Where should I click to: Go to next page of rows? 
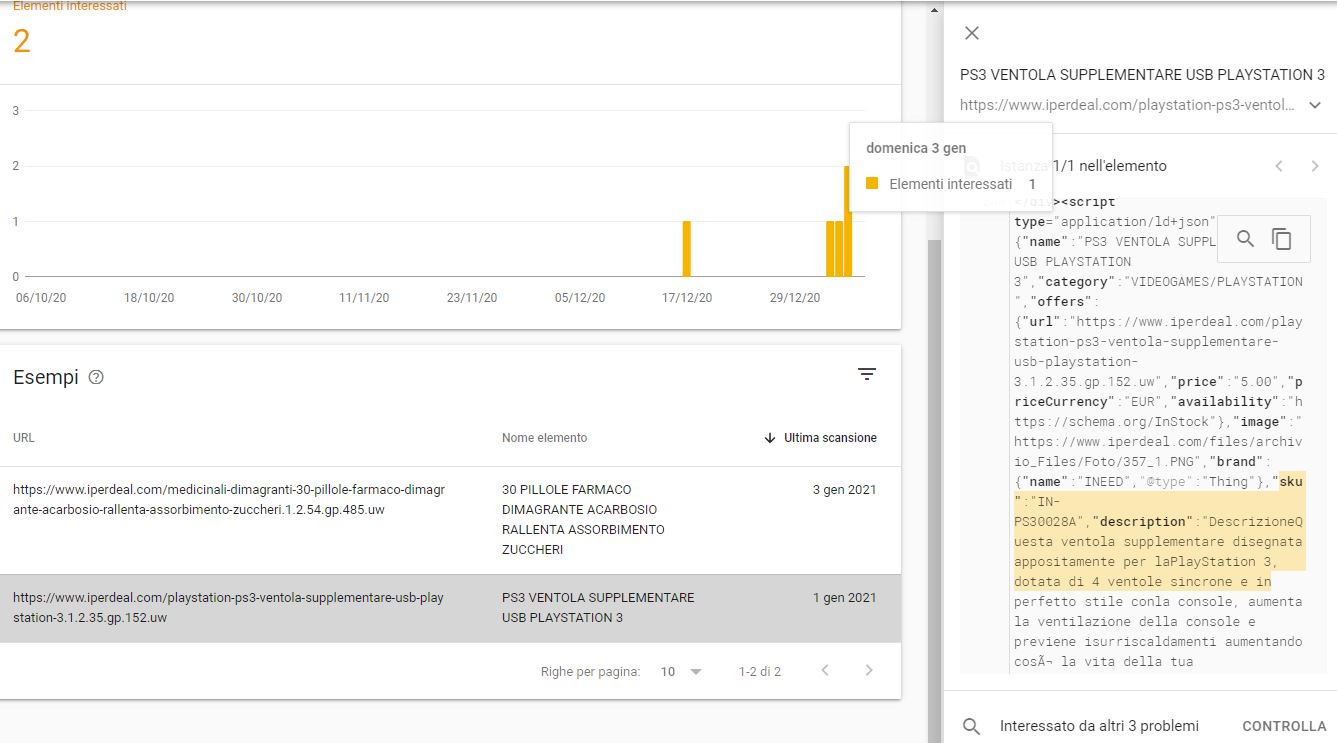(x=869, y=671)
